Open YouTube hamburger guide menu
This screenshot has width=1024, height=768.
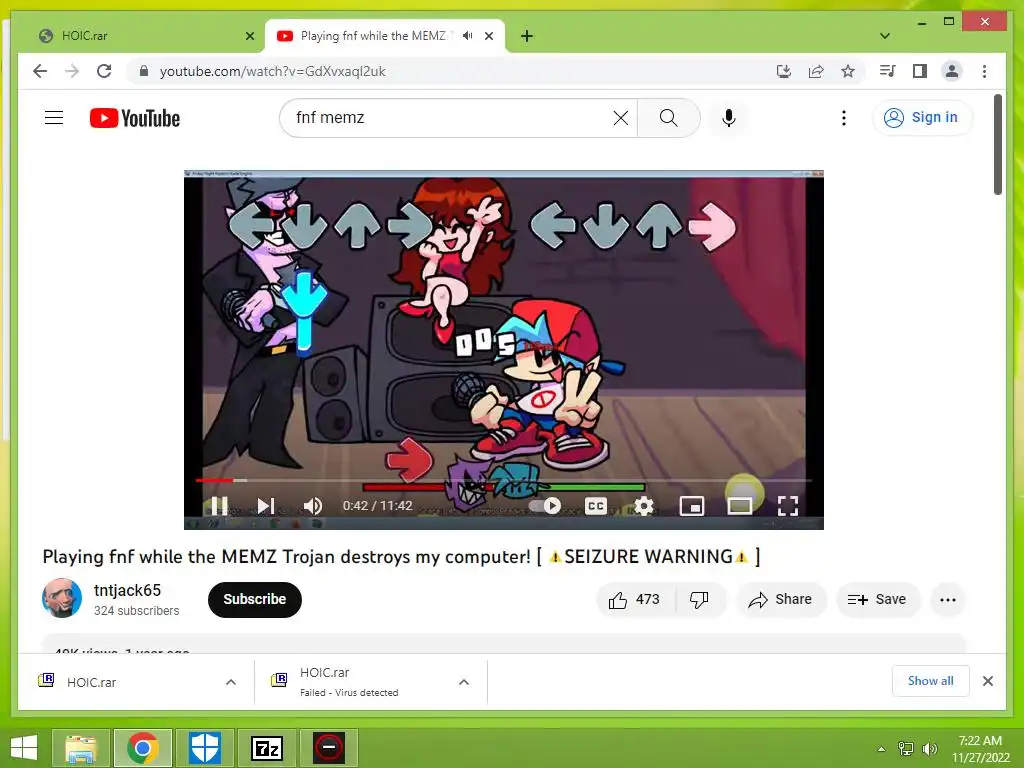tap(54, 118)
